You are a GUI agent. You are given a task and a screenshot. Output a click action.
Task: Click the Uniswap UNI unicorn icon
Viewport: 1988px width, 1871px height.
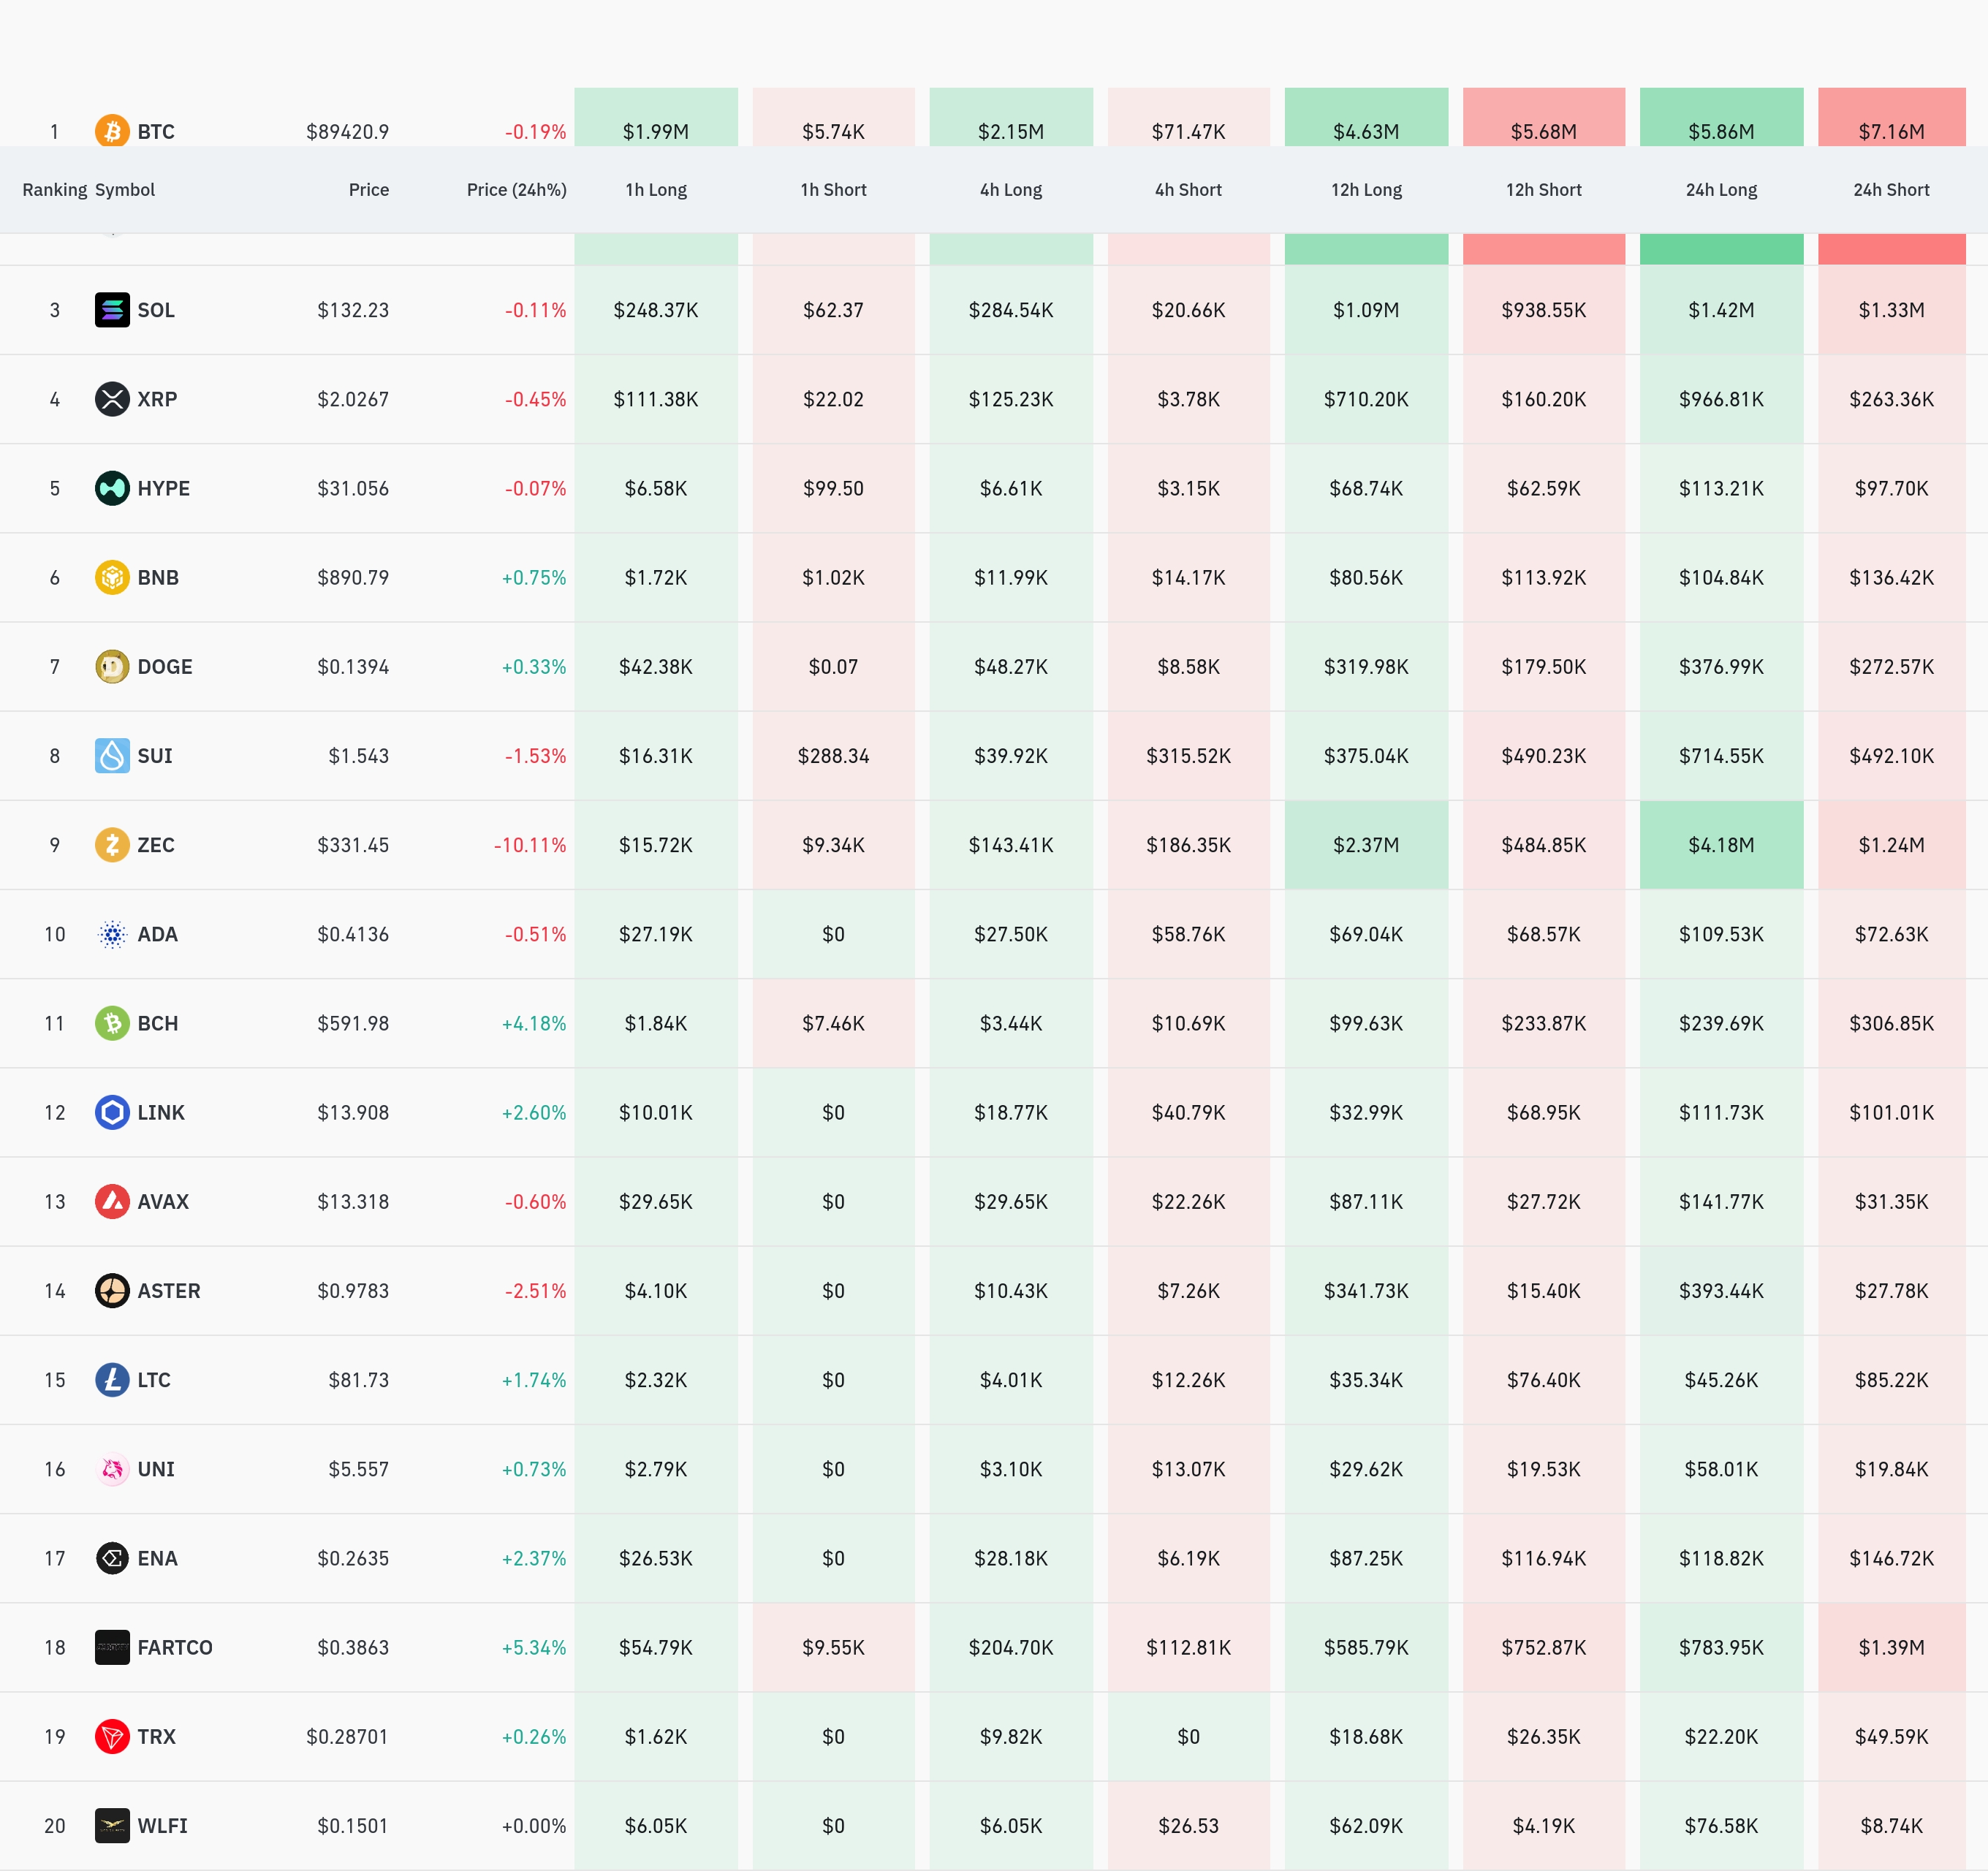[x=112, y=1469]
